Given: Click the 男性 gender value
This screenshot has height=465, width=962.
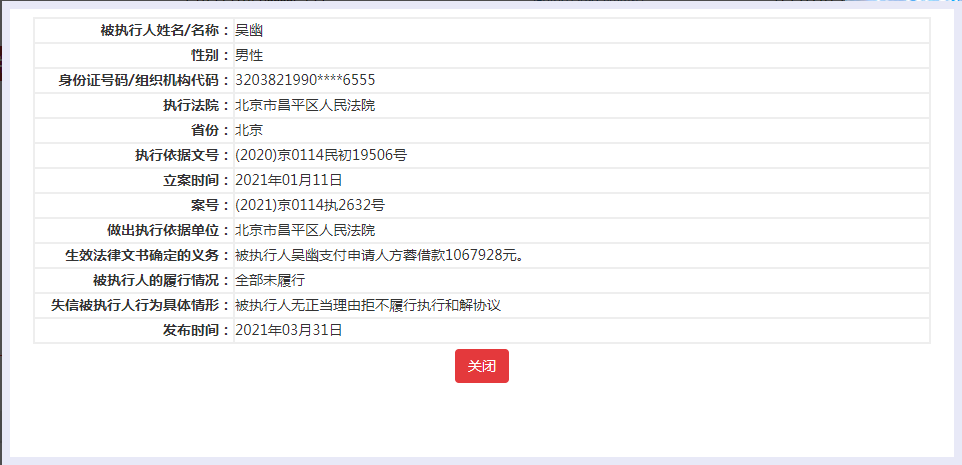Looking at the screenshot, I should coord(249,55).
